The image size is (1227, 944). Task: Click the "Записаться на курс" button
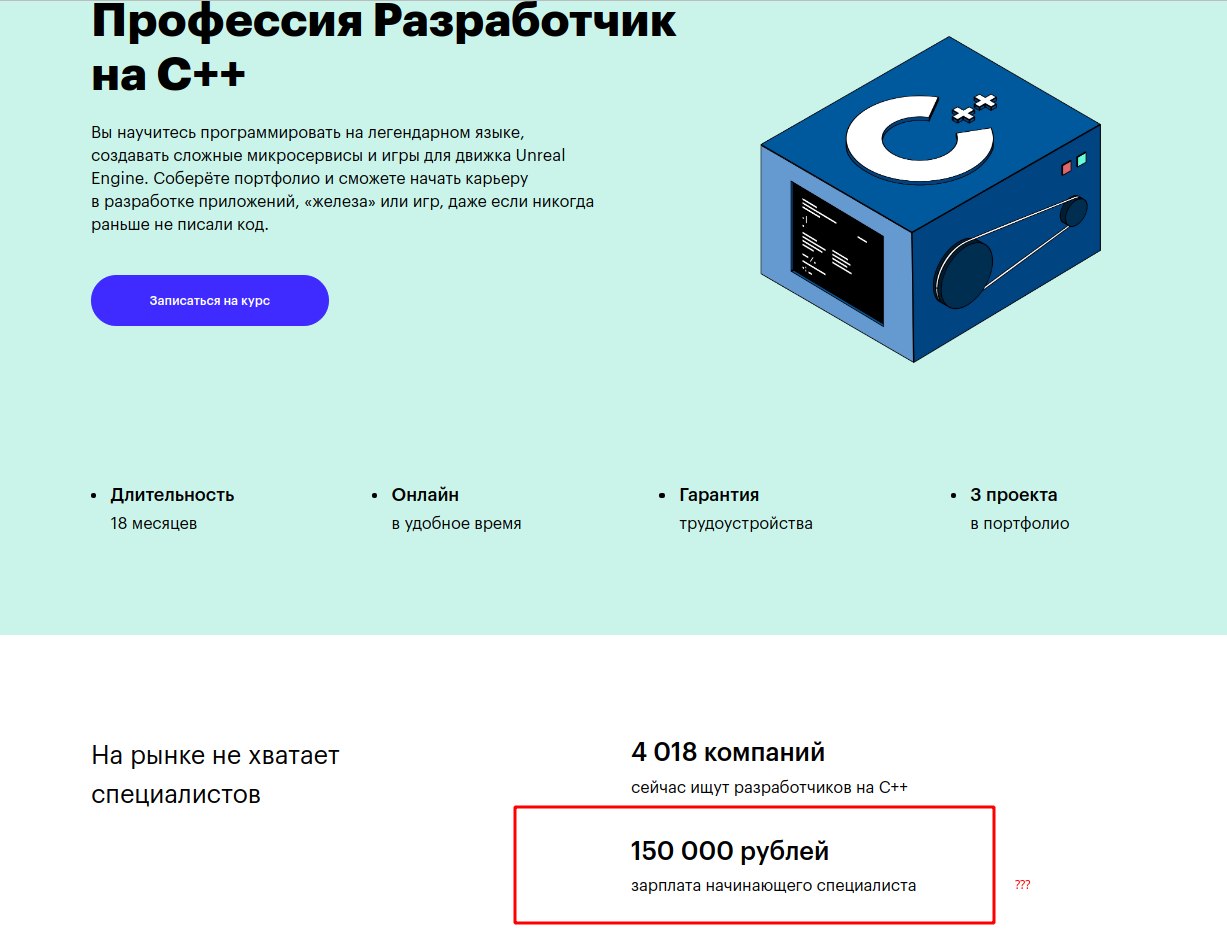click(x=210, y=300)
